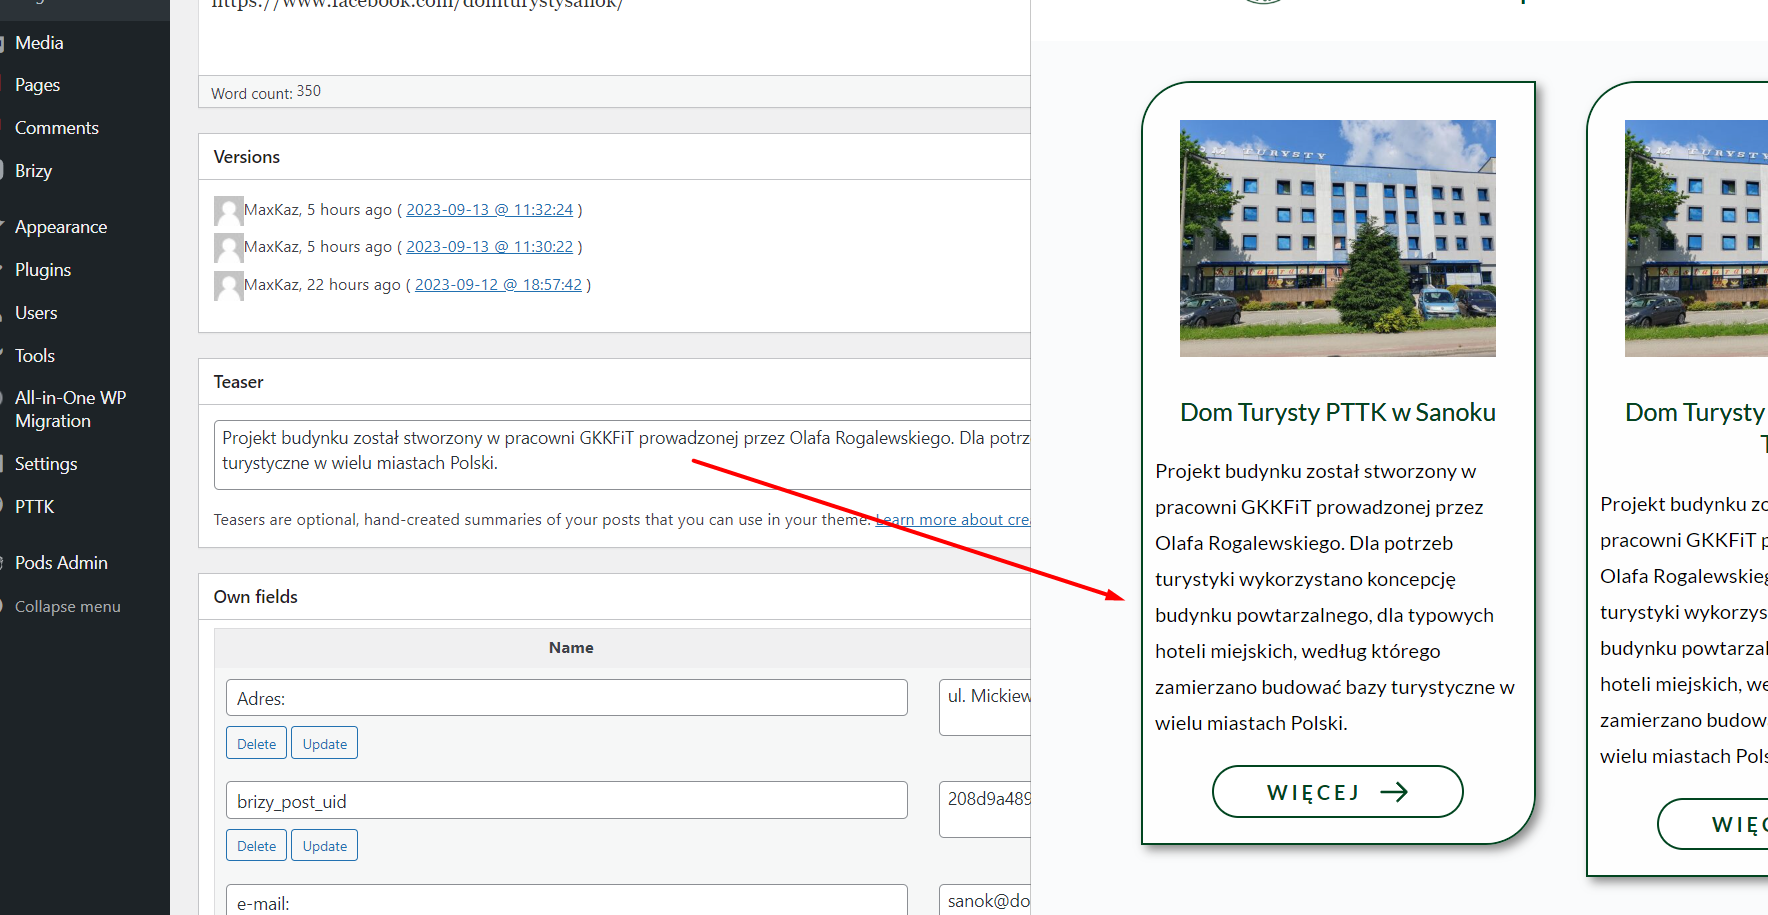The width and height of the screenshot is (1768, 915).
Task: Click the ul. Mickiewicza value field
Action: pyautogui.click(x=985, y=707)
